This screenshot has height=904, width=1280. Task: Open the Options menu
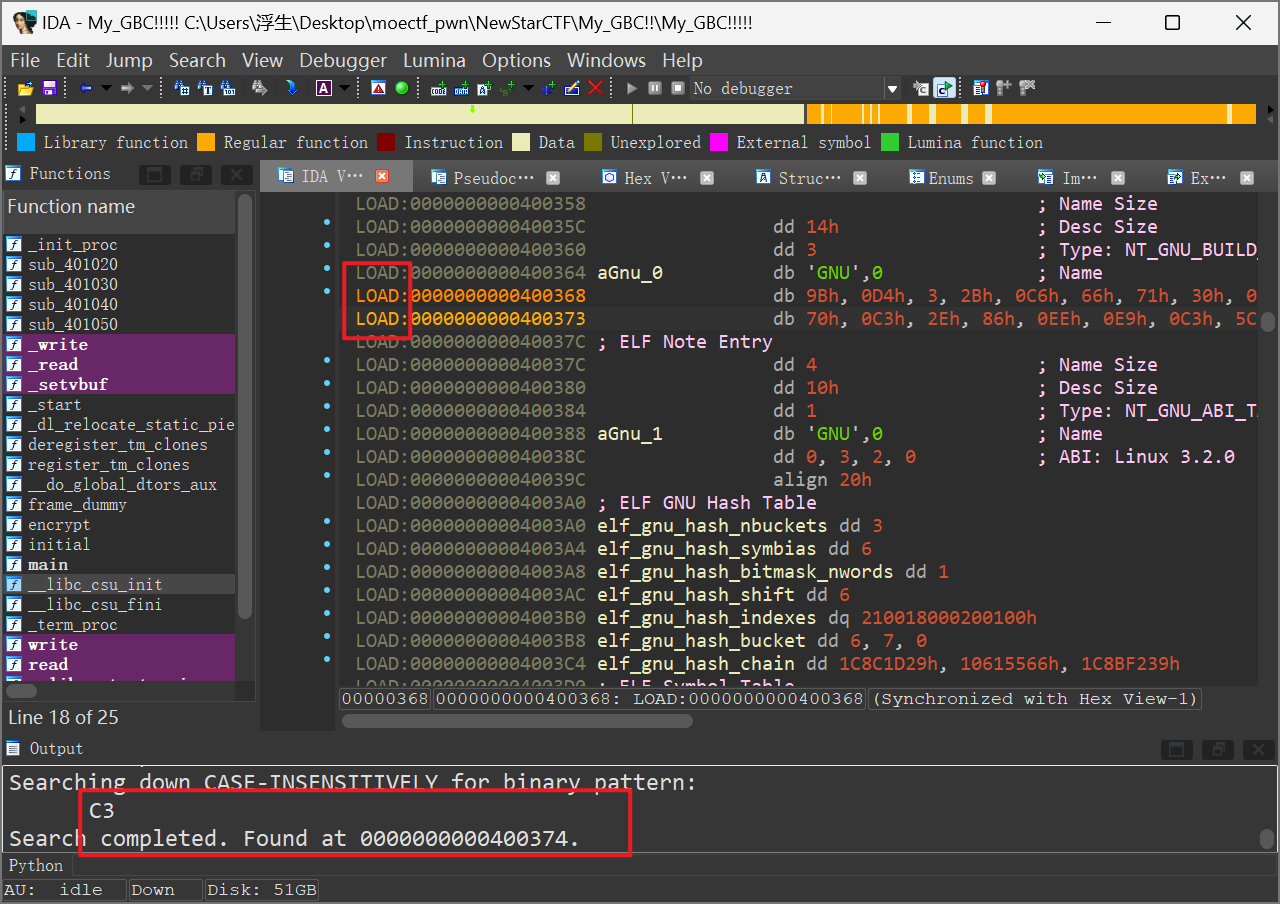516,60
